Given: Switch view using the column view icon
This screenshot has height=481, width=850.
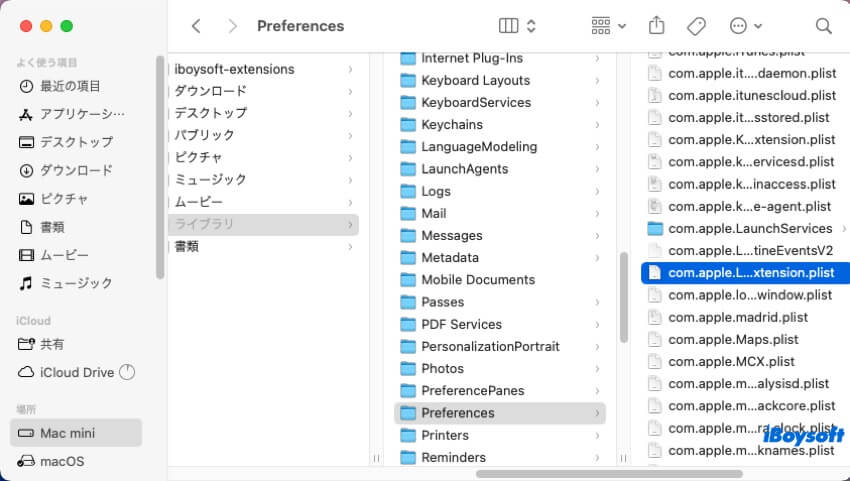Looking at the screenshot, I should click(508, 26).
